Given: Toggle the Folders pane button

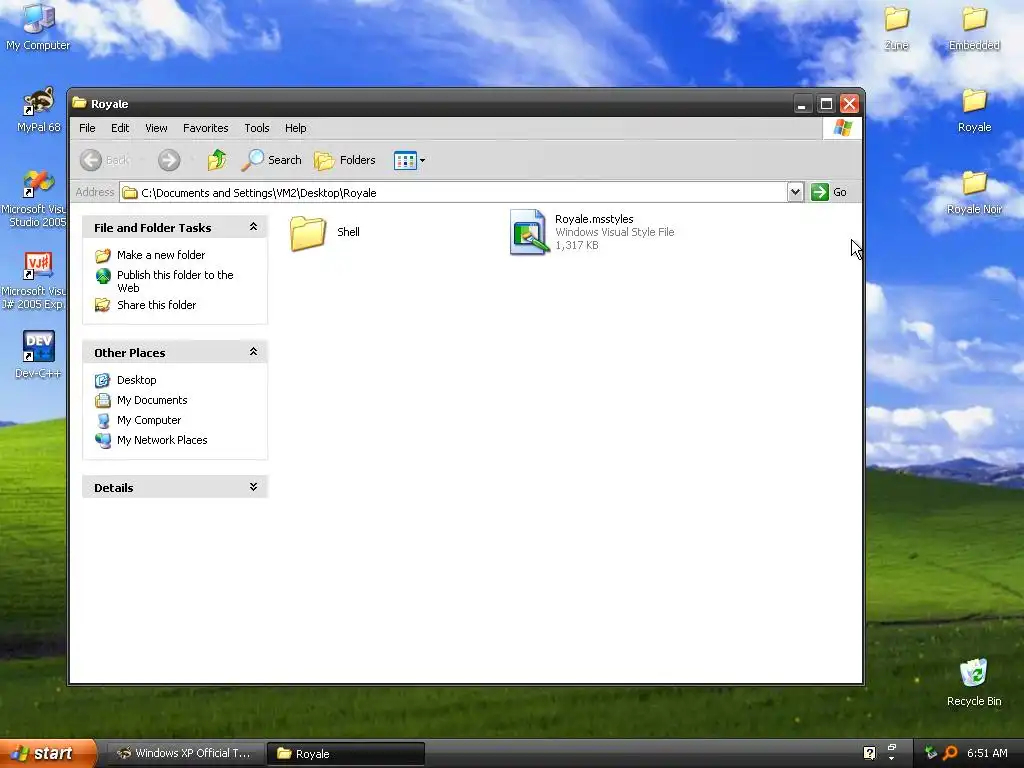Looking at the screenshot, I should 345,160.
